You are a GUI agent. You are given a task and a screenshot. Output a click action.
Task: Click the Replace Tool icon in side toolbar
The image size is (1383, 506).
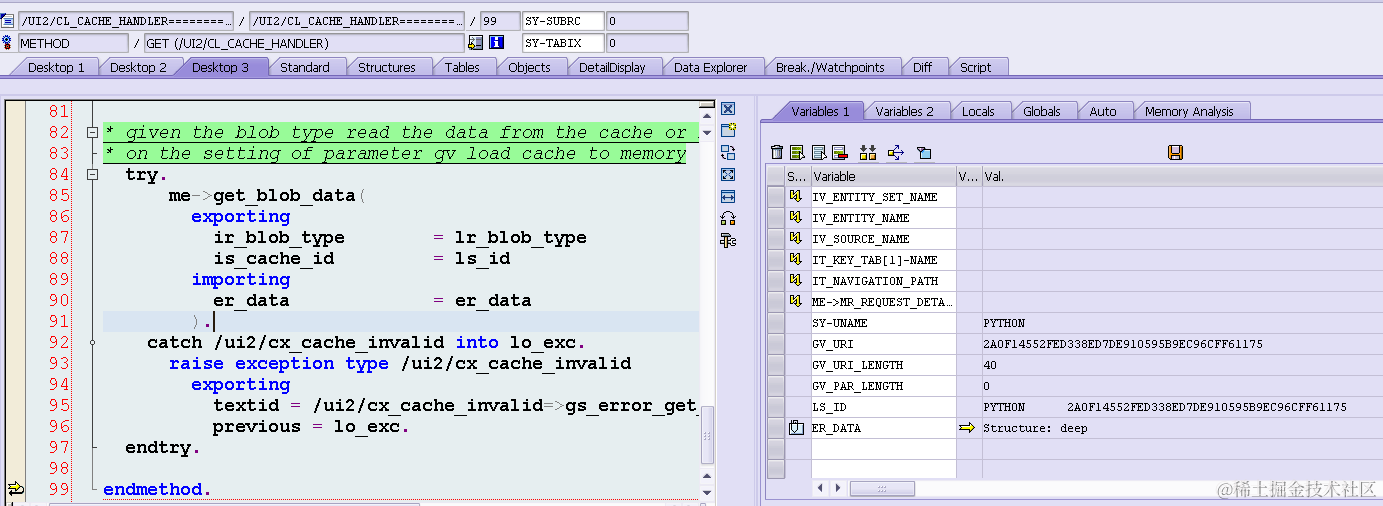(728, 152)
